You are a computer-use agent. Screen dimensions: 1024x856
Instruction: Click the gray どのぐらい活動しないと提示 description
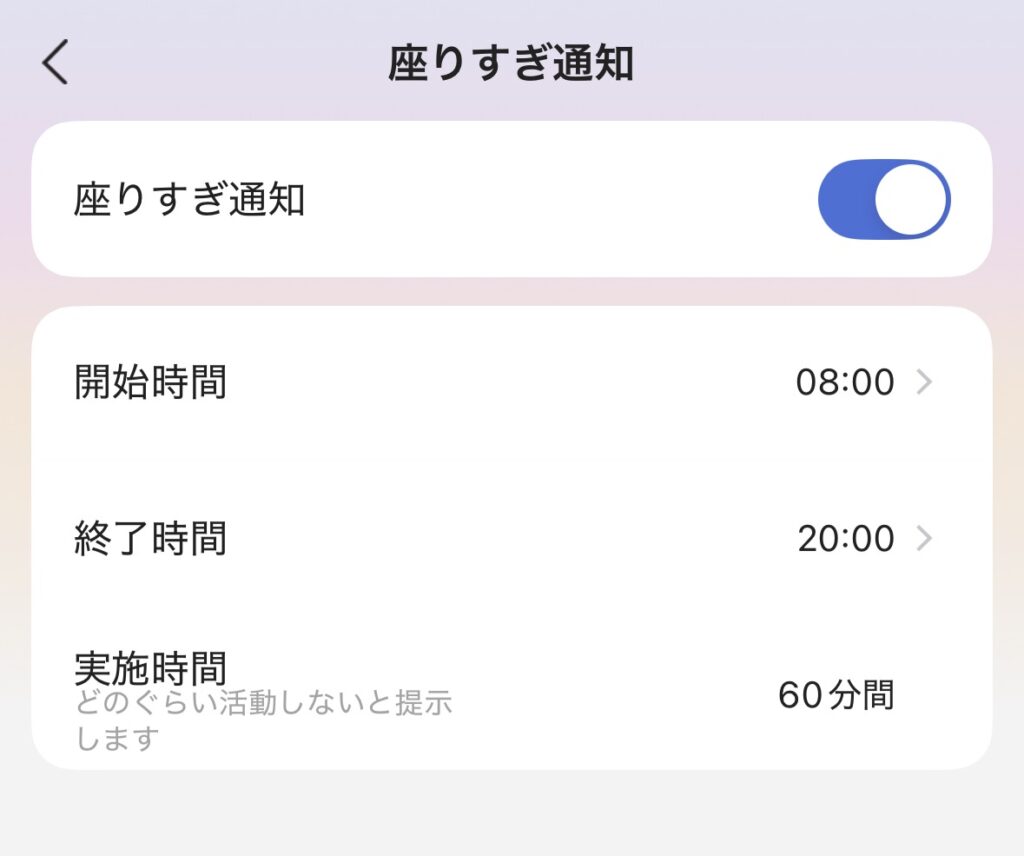tap(264, 703)
